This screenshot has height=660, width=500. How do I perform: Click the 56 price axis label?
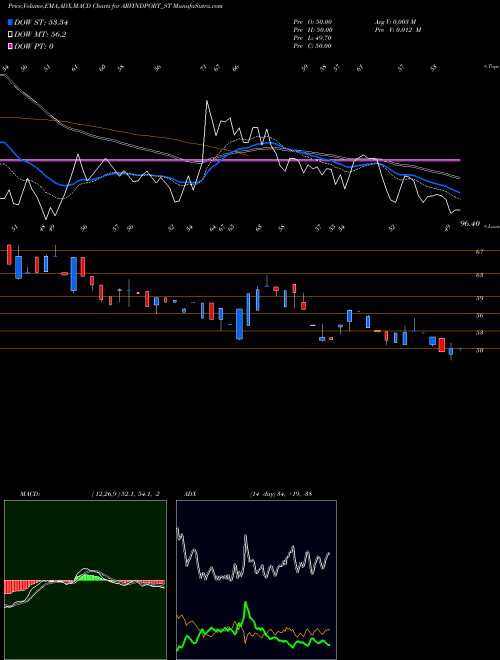click(x=479, y=315)
